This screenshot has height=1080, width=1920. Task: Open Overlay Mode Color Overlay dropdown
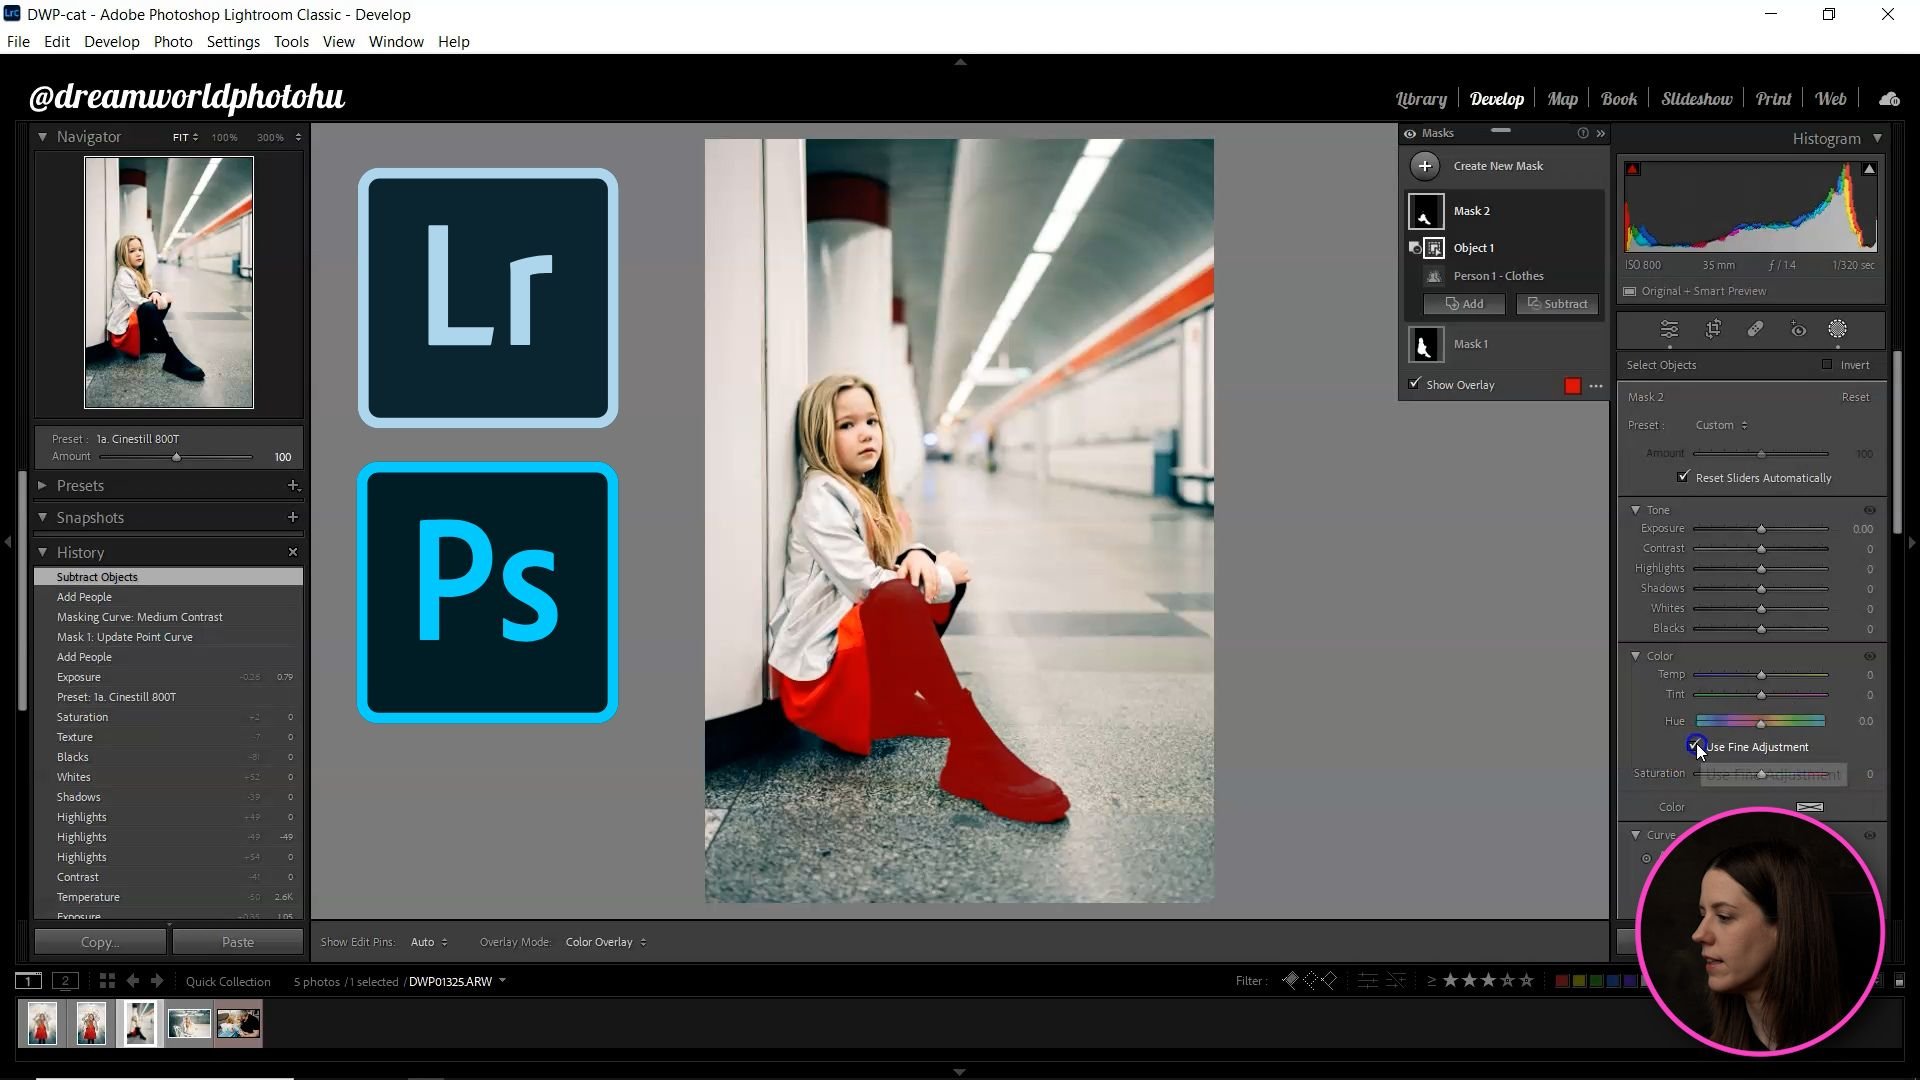606,942
